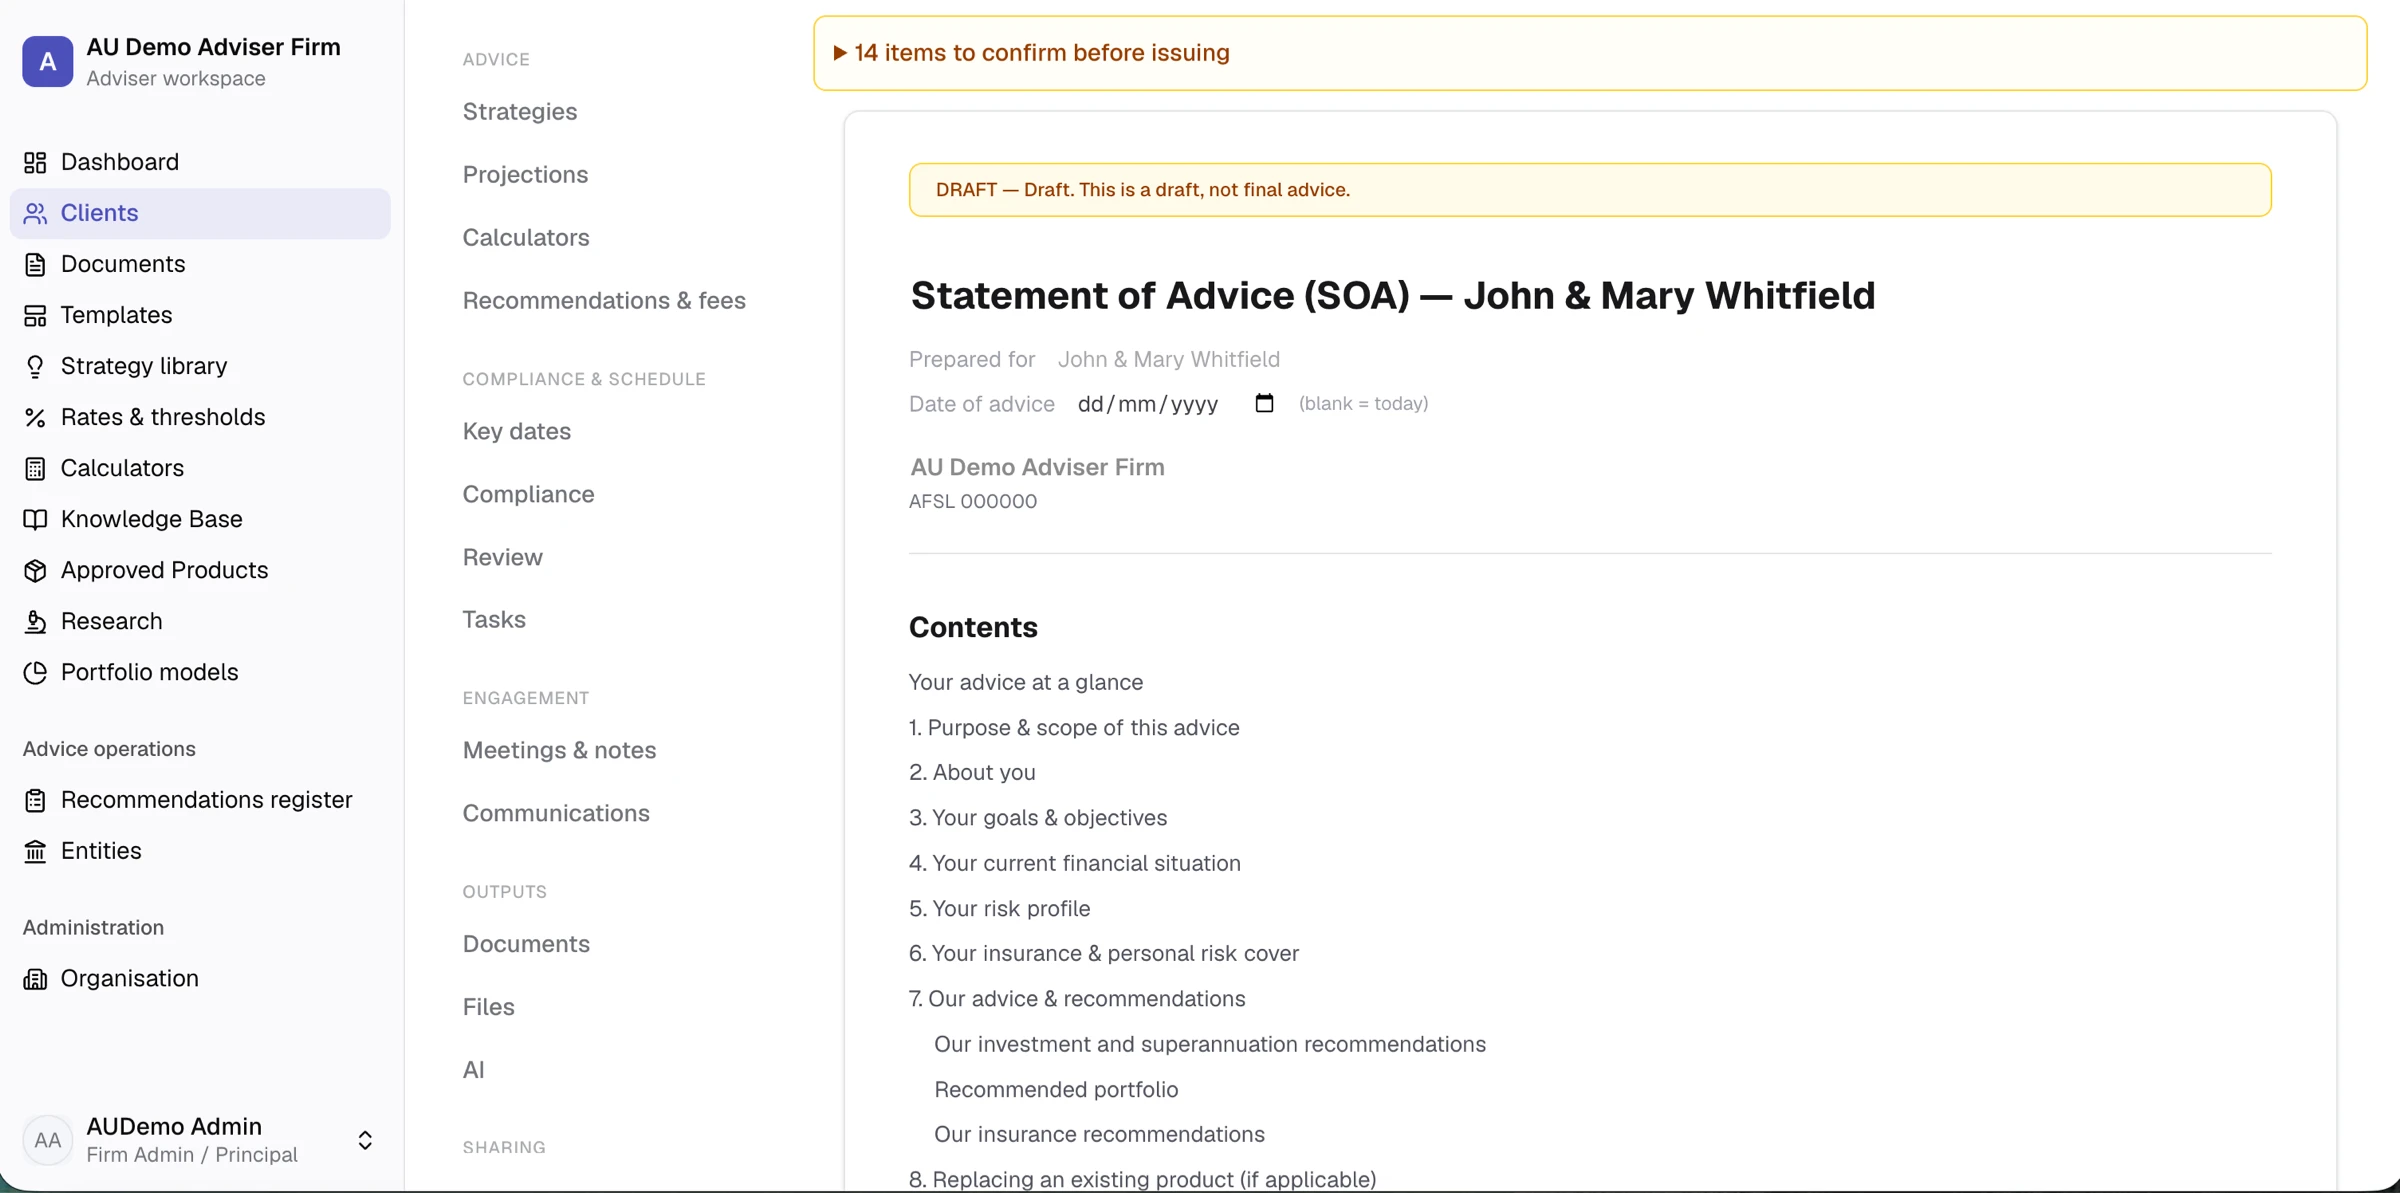The height and width of the screenshot is (1193, 2400).
Task: Jump to 'Recommended portfolio'
Action: pyautogui.click(x=1056, y=1090)
